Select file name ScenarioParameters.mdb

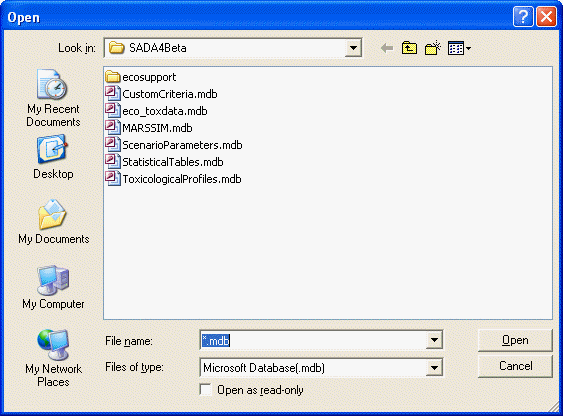pos(182,145)
